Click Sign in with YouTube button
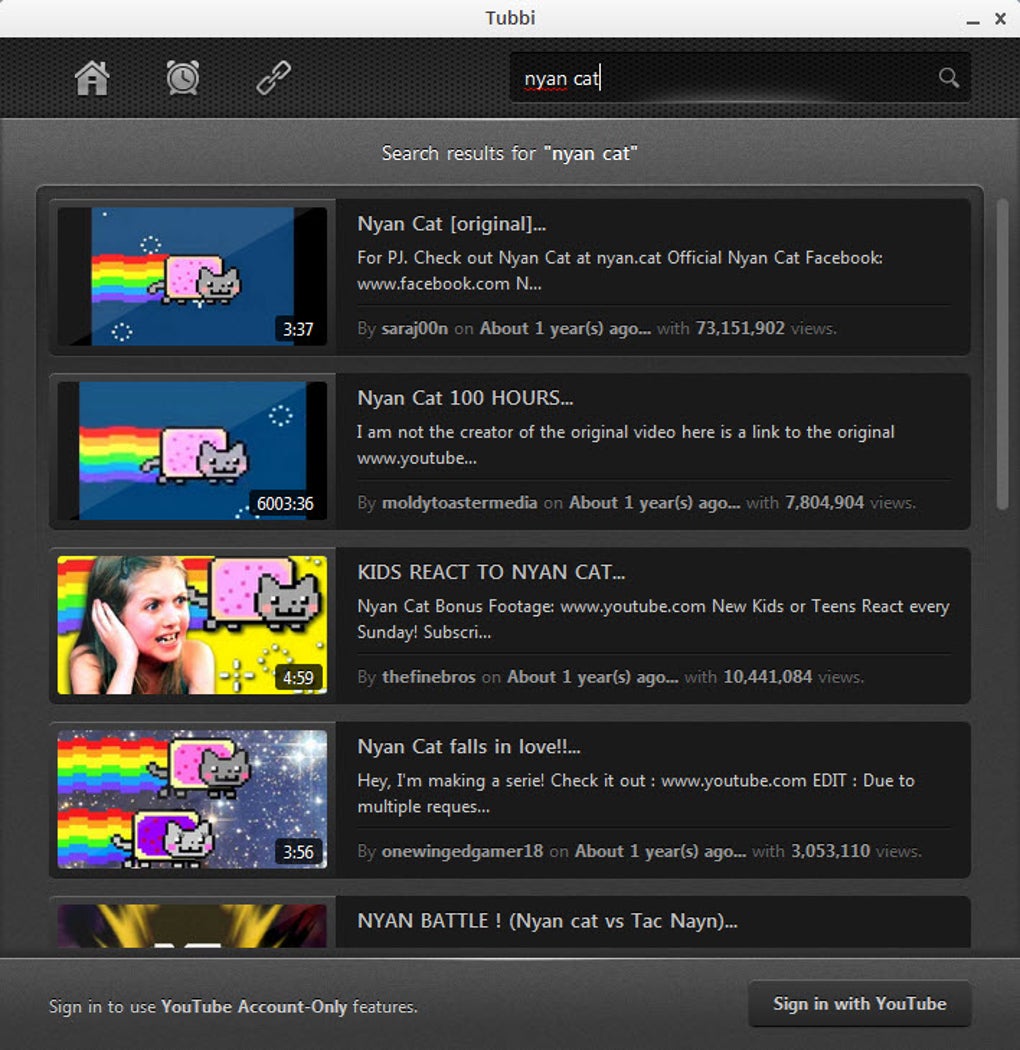Screen dimensions: 1020x1050 point(860,1004)
